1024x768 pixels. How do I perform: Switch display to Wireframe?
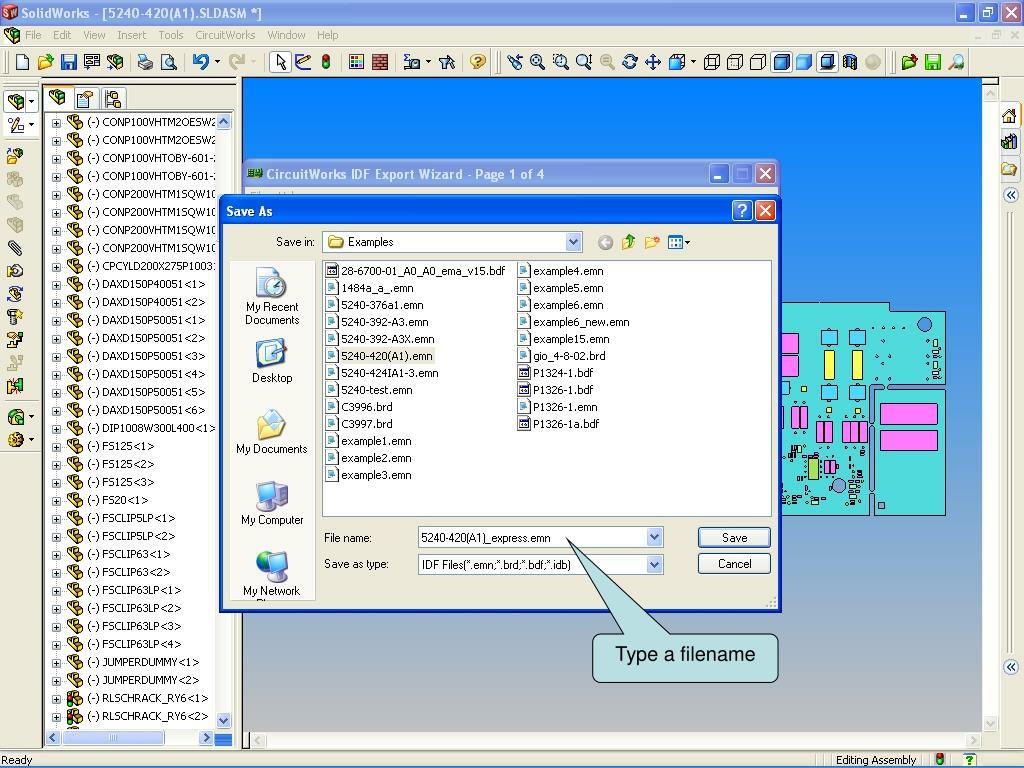tap(712, 62)
